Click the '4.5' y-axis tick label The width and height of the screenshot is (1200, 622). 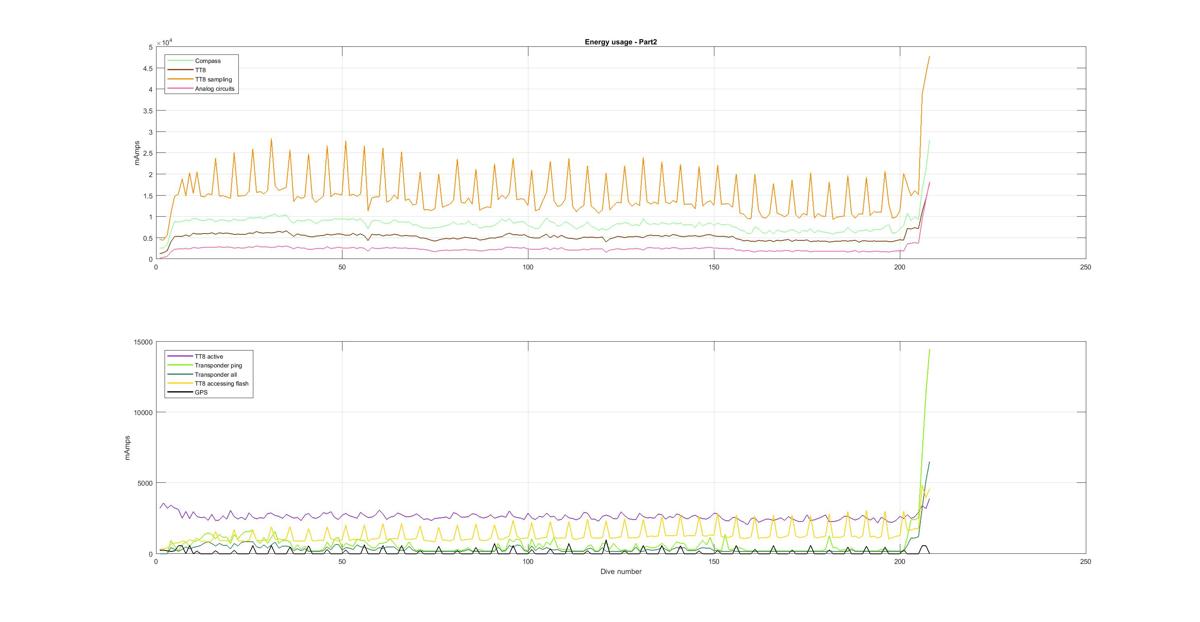[x=147, y=68]
